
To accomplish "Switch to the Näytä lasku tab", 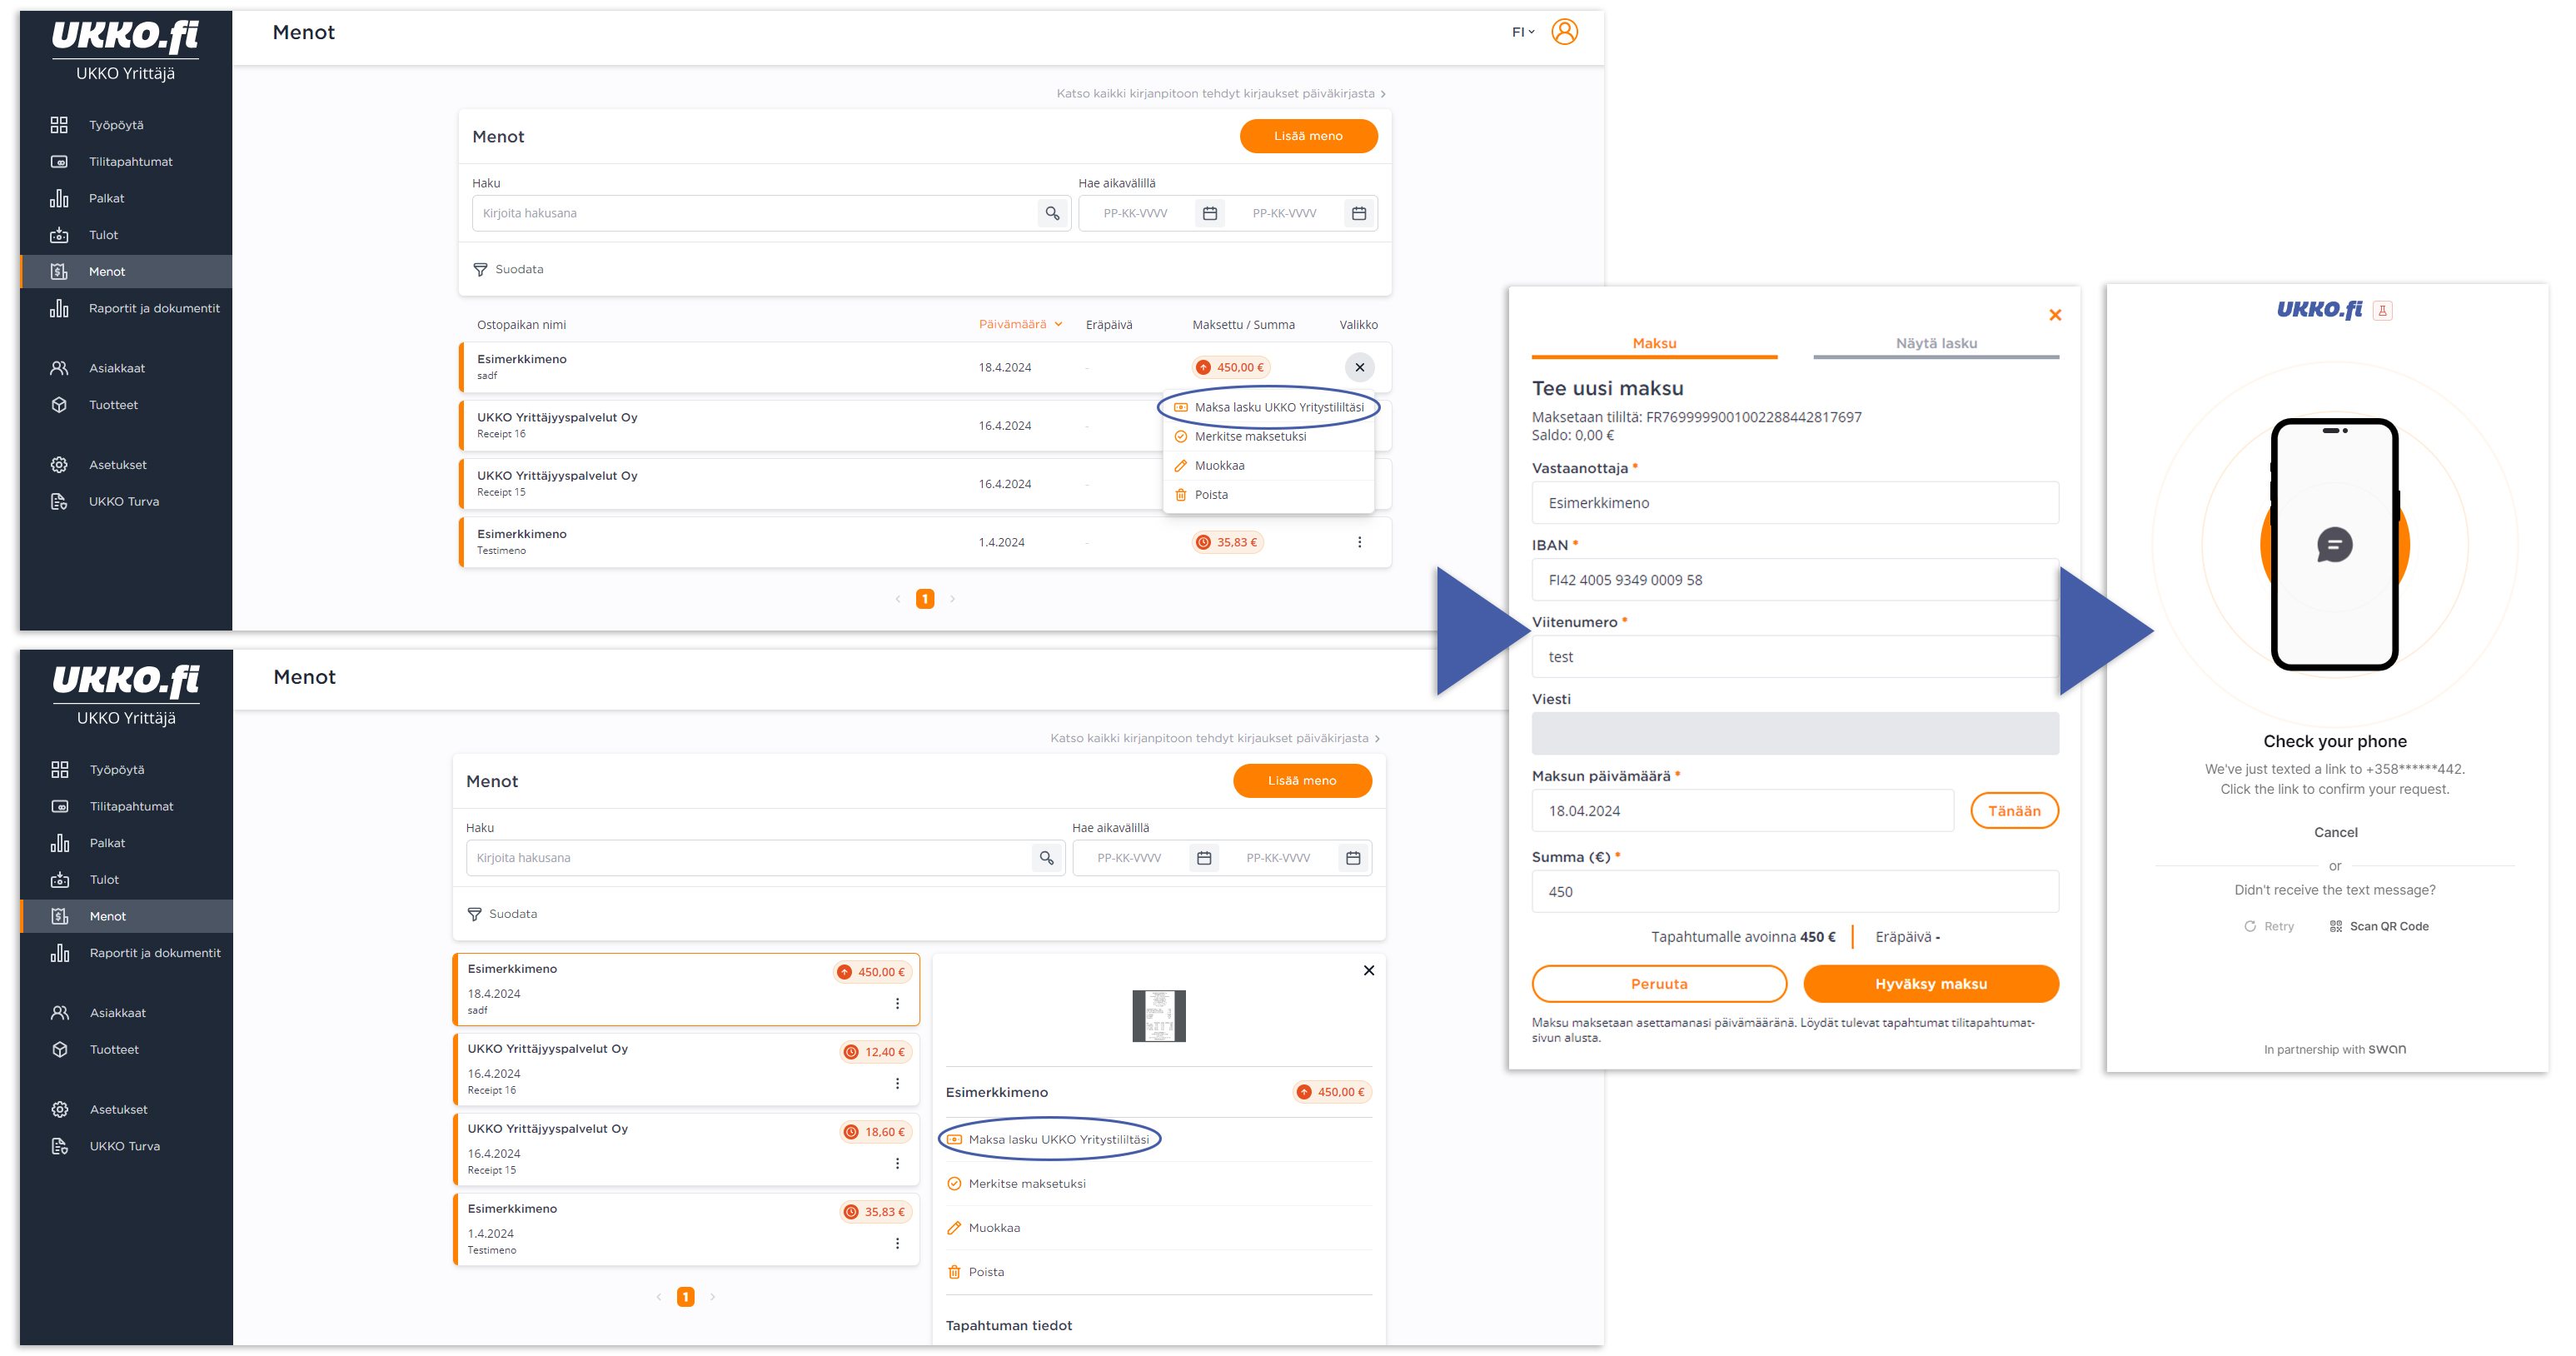I will point(1936,343).
